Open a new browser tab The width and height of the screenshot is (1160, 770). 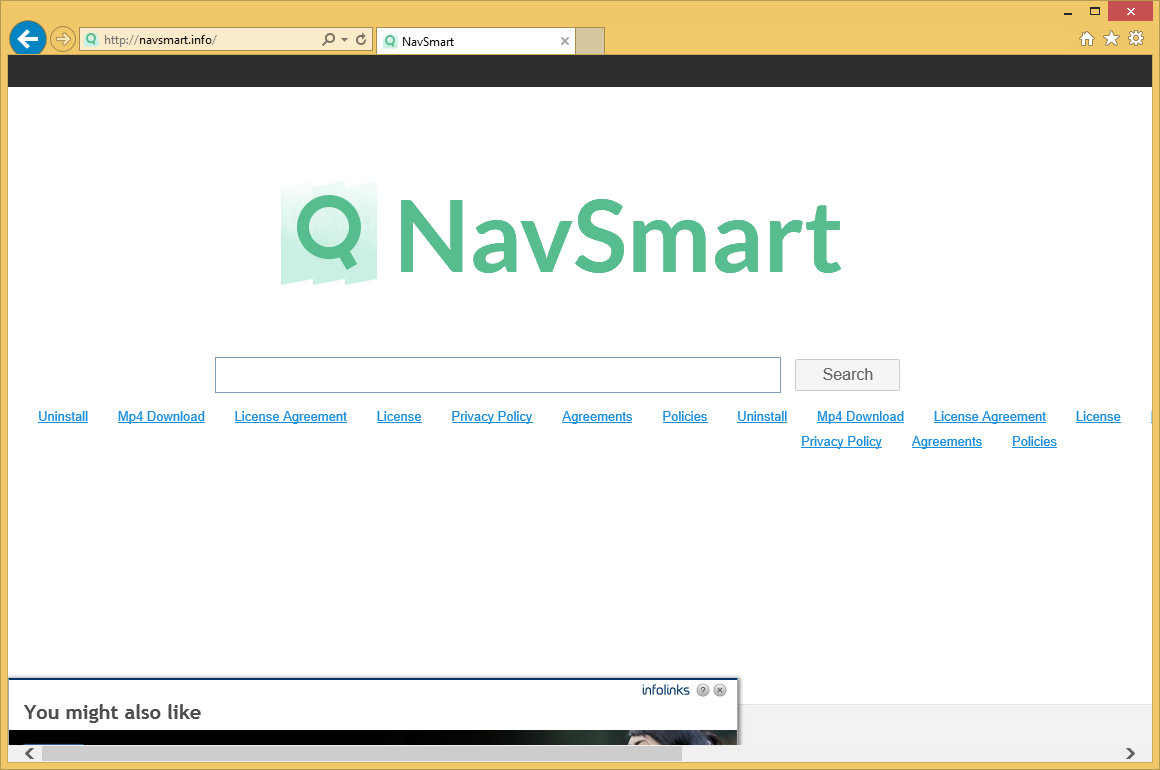point(589,41)
